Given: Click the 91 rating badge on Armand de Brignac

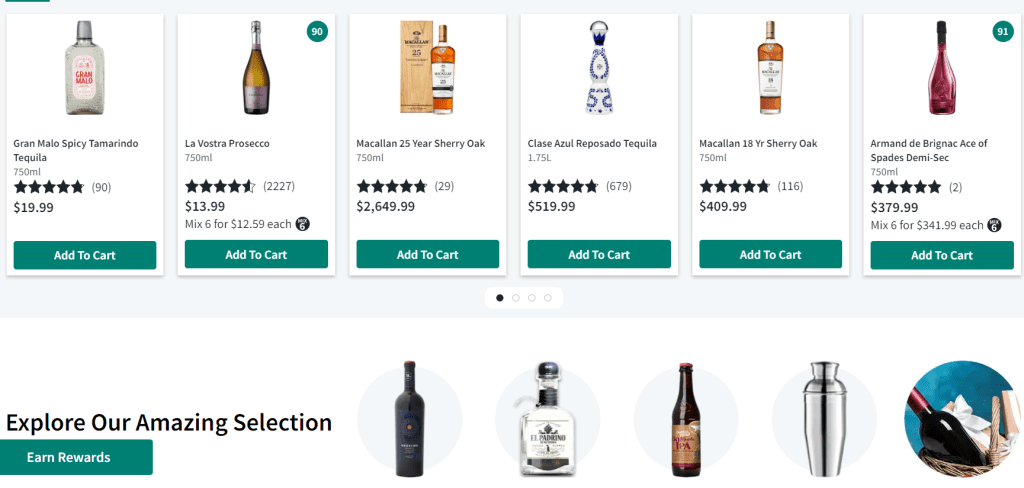Looking at the screenshot, I should [1003, 32].
